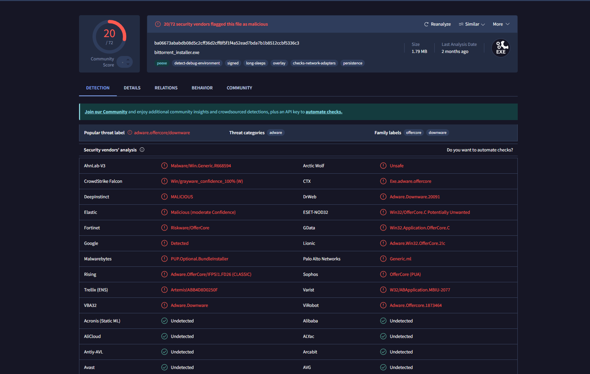The image size is (590, 374).
Task: Click the Join our Community link
Action: pyautogui.click(x=106, y=112)
